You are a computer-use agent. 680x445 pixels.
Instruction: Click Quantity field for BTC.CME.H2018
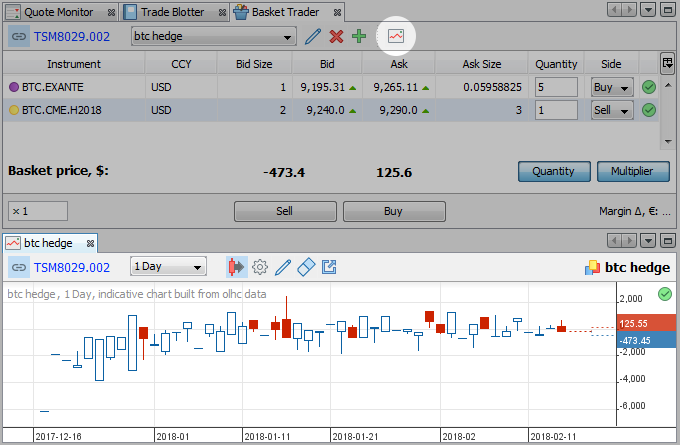pyautogui.click(x=556, y=110)
